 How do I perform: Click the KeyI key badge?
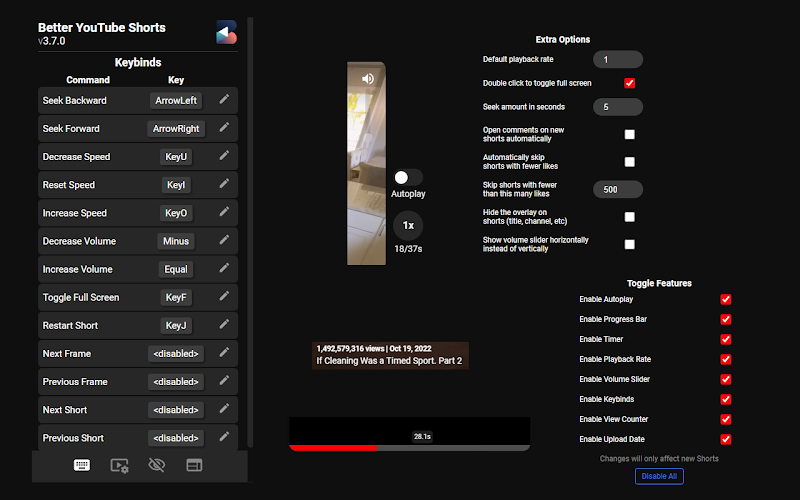pos(176,185)
